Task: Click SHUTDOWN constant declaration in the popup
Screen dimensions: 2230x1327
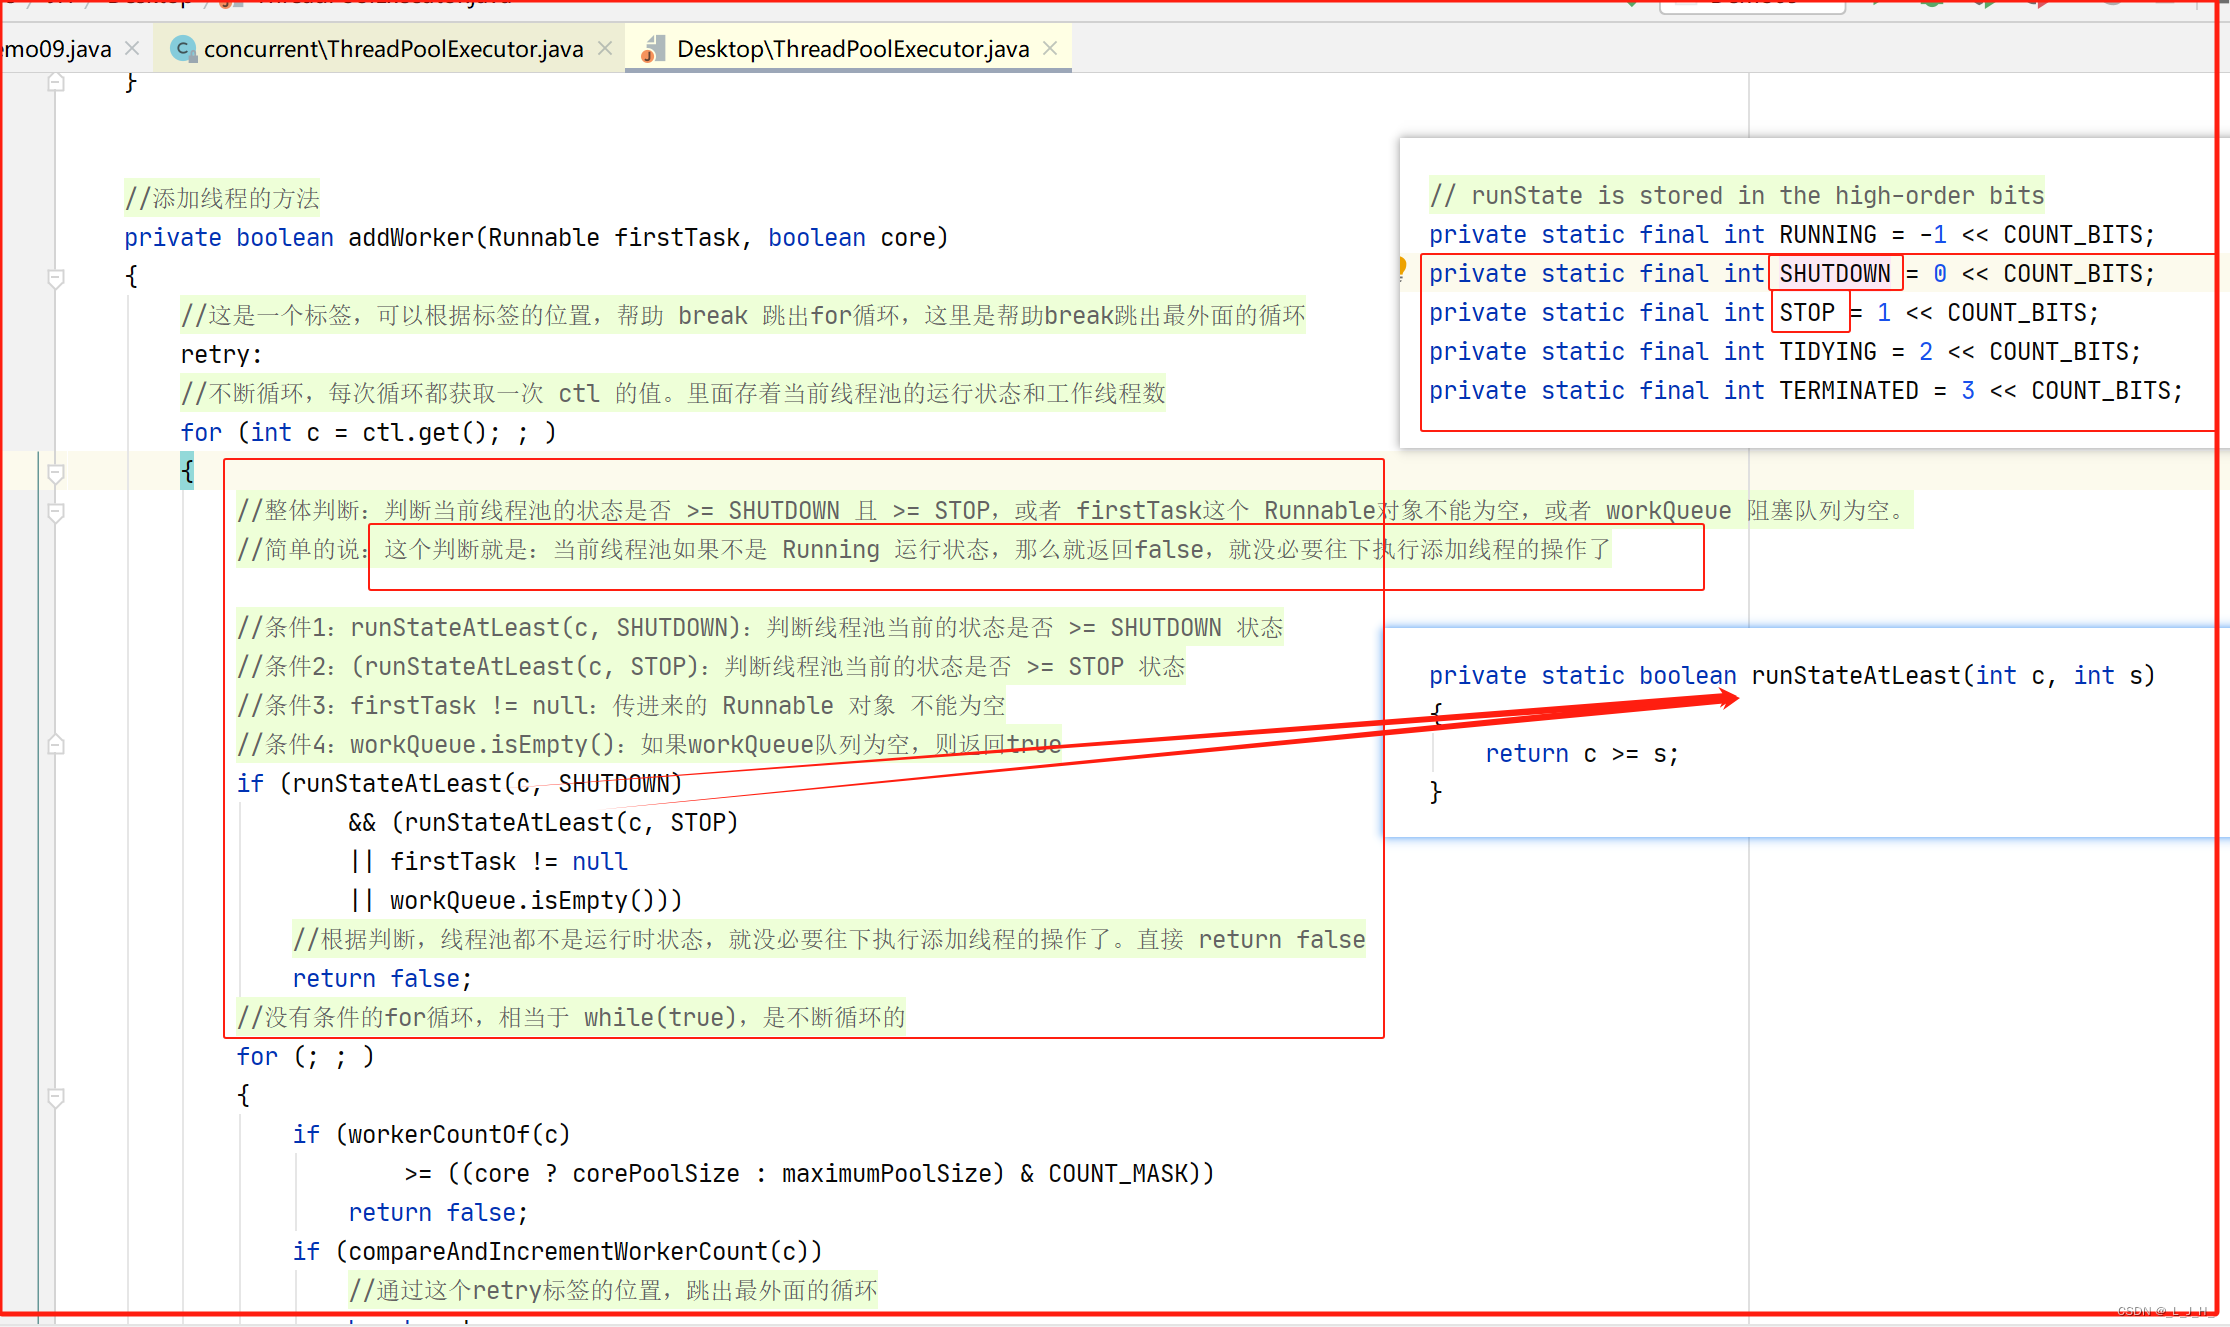Action: [1834, 274]
